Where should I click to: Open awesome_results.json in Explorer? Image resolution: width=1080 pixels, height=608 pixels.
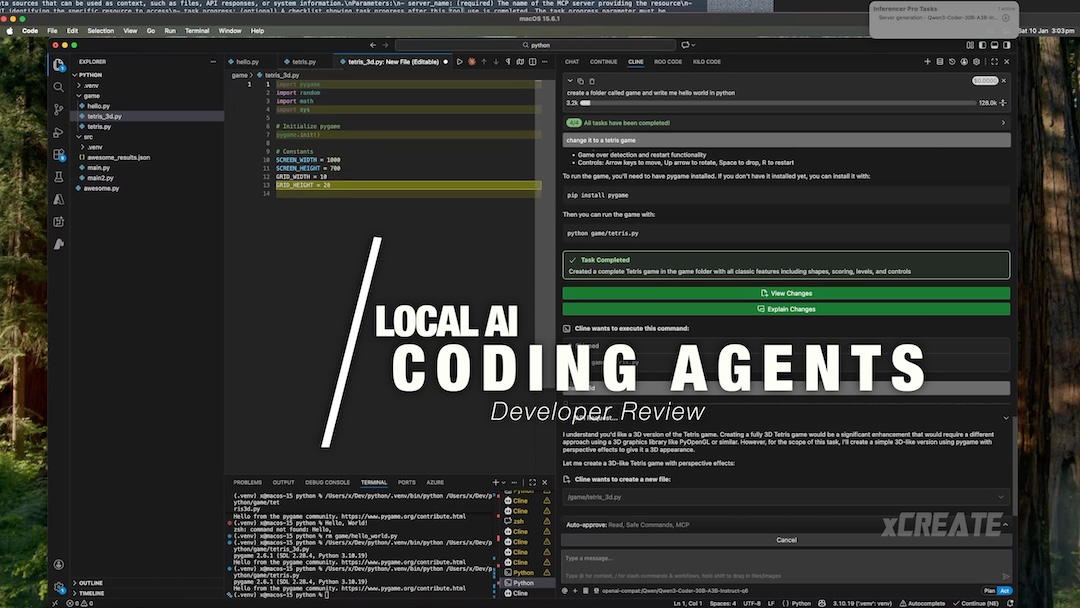click(118, 158)
